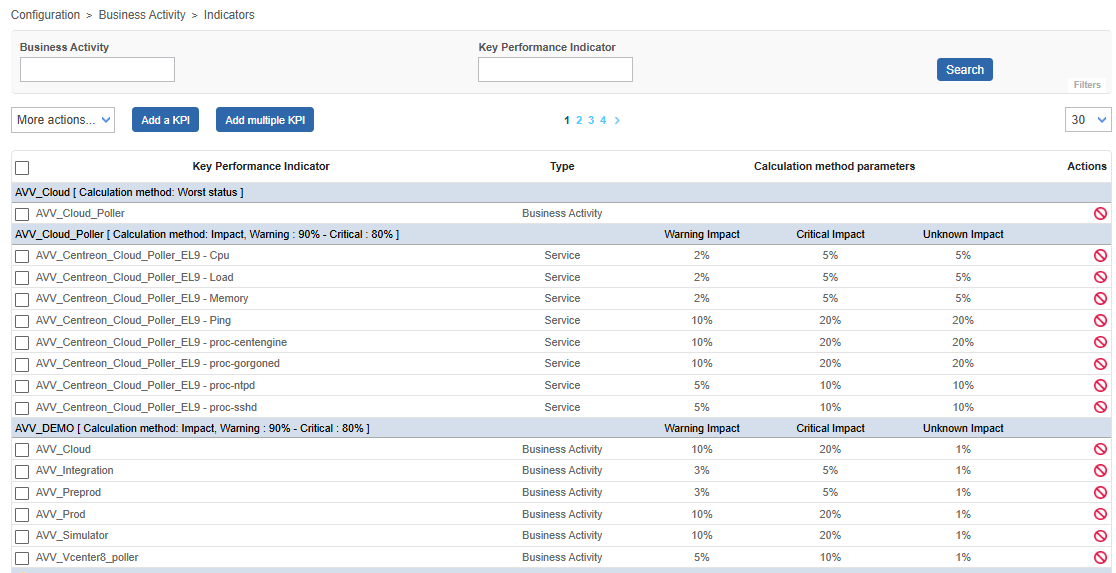Disable the proc-gorgoned KPI via action icon

coord(1100,364)
